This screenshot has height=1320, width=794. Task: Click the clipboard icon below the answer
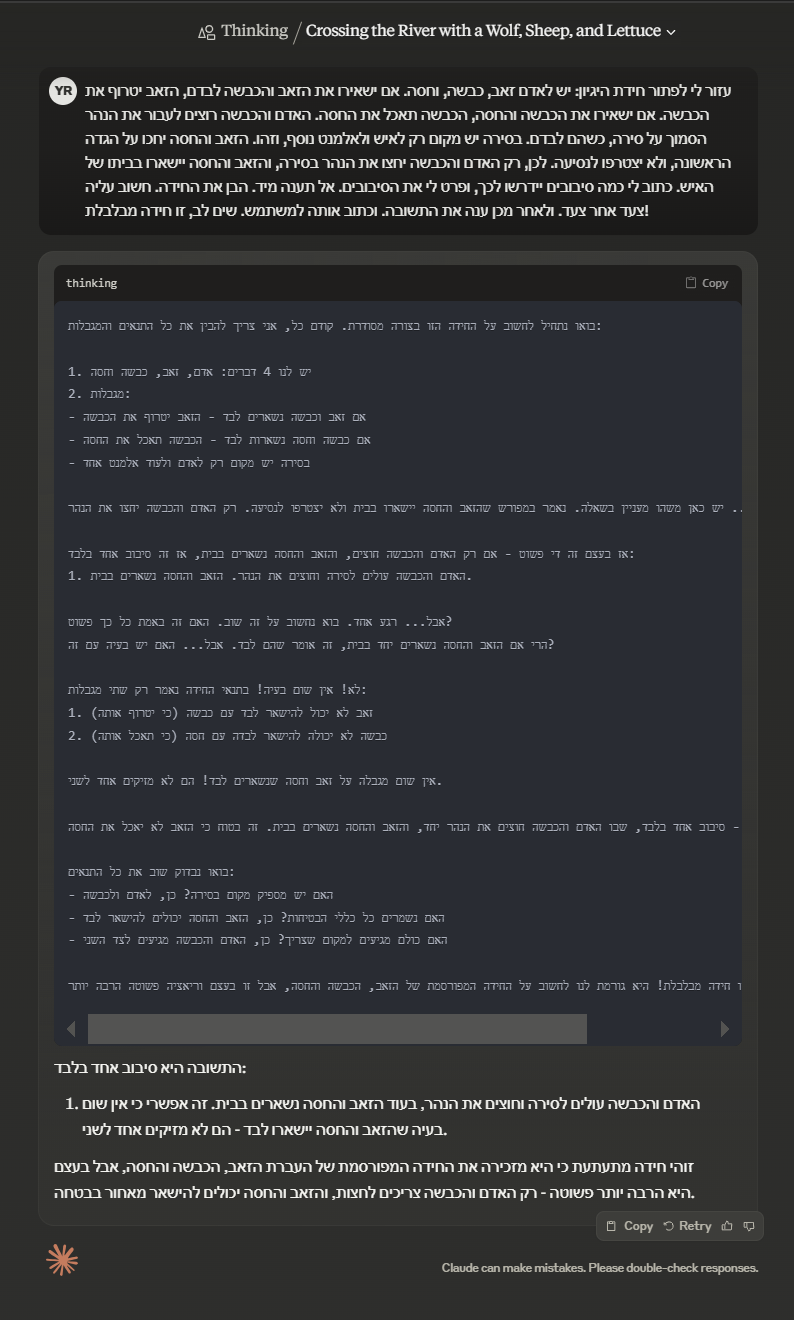click(612, 1226)
